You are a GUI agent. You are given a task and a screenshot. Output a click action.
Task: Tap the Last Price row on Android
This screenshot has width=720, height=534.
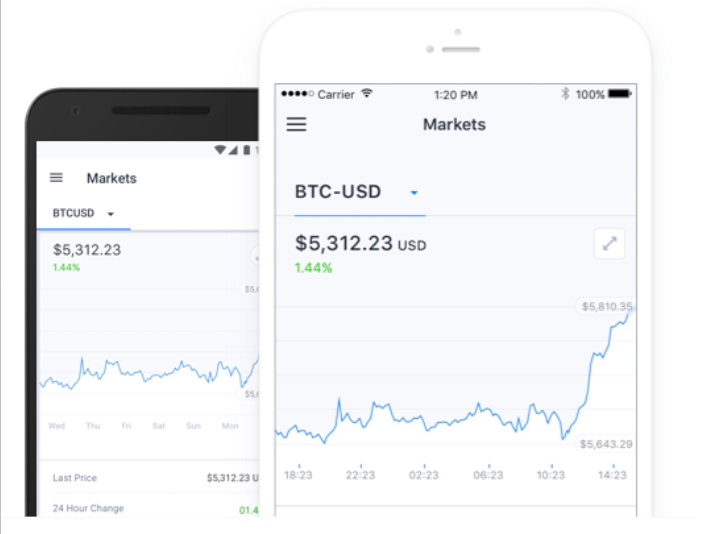tap(150, 478)
